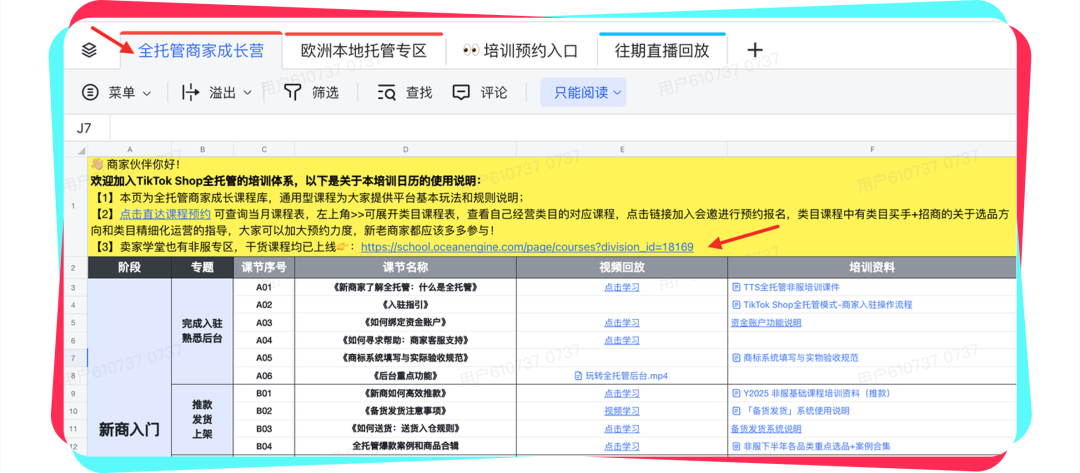Open the 评论 comments panel

pyautogui.click(x=480, y=92)
